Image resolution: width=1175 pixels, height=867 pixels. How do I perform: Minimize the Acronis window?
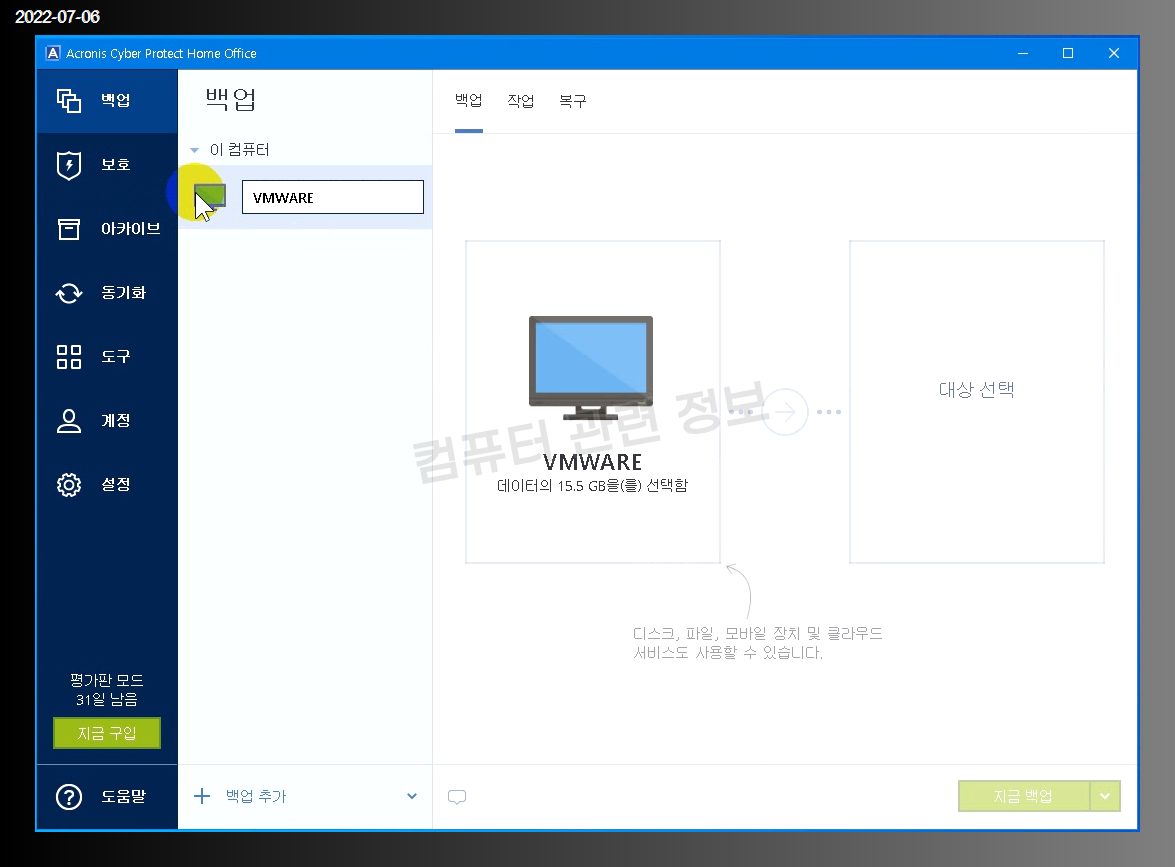point(1023,53)
